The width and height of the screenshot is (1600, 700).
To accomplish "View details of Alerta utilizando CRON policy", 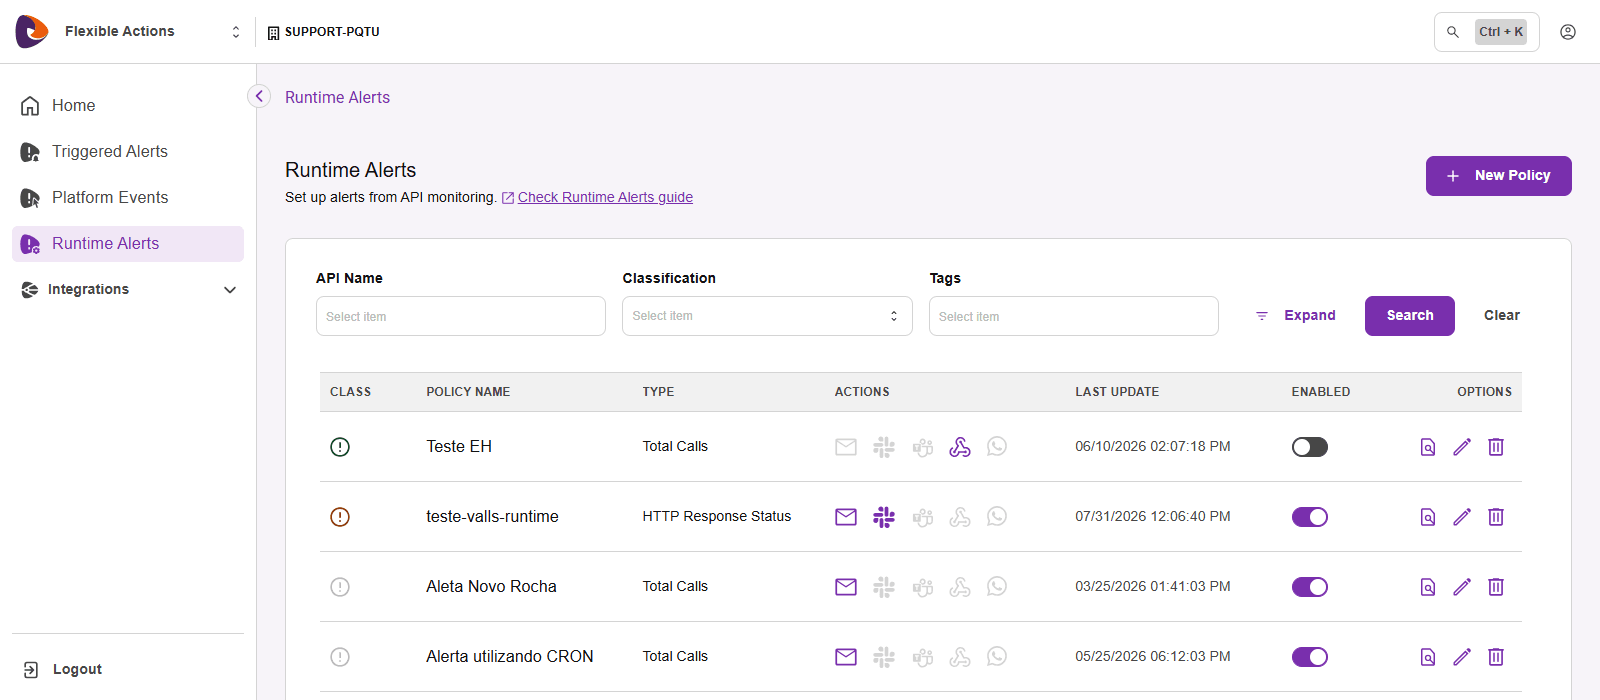I will coord(1428,657).
